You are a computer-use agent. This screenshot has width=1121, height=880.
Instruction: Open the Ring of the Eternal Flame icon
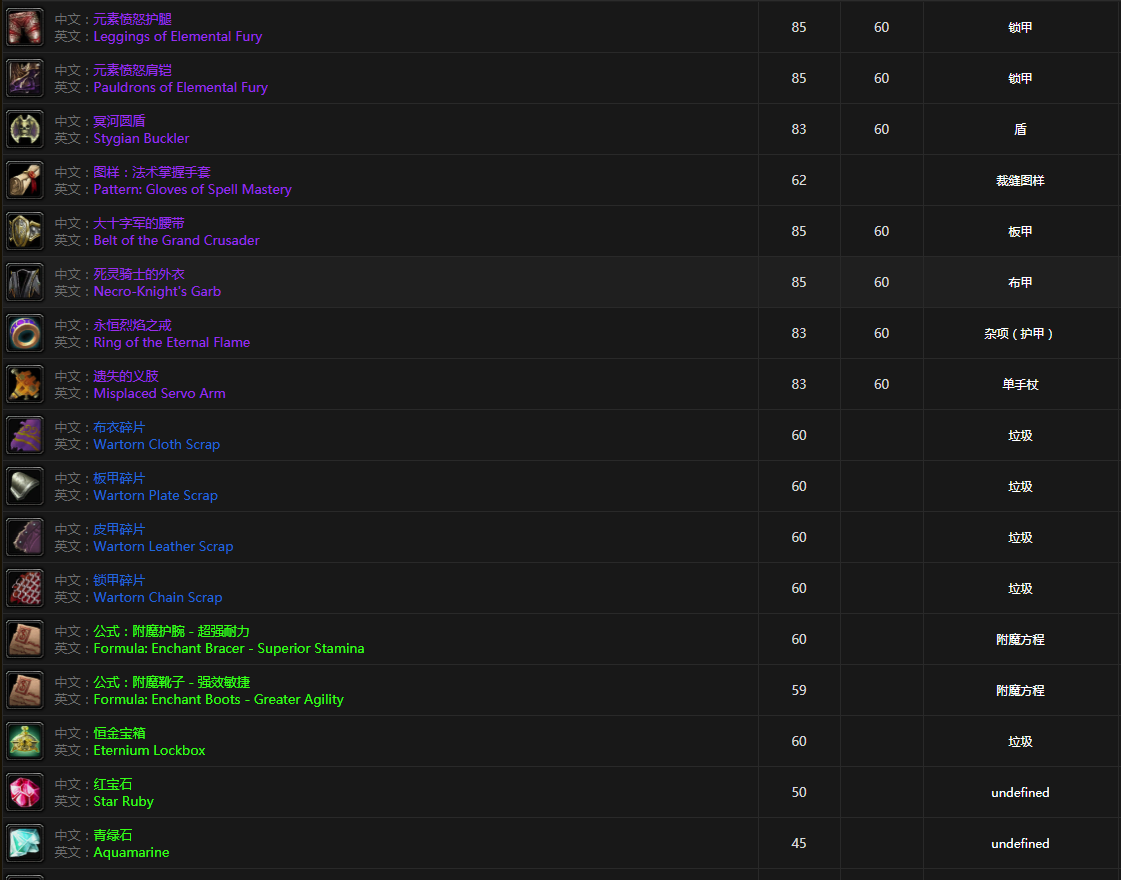(x=25, y=333)
